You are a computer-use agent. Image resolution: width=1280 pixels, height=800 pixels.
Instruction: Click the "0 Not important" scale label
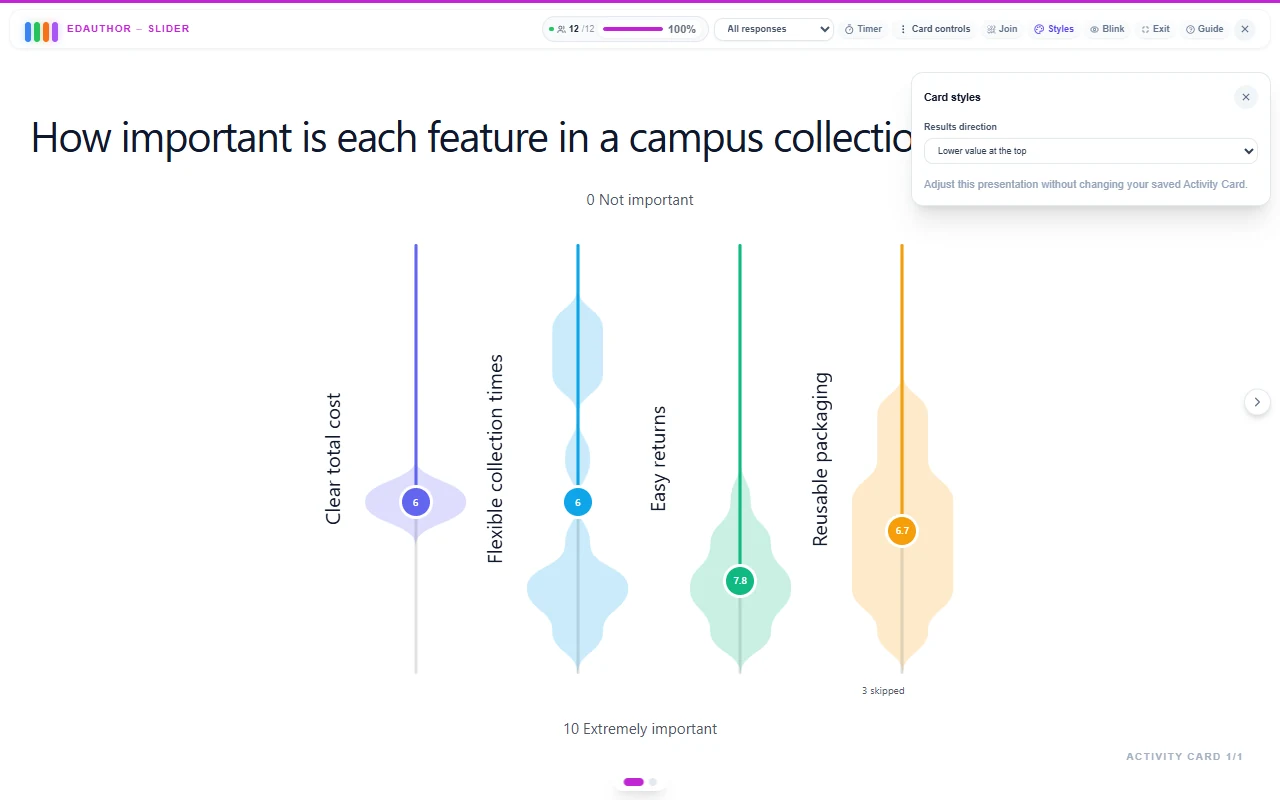[x=640, y=200]
